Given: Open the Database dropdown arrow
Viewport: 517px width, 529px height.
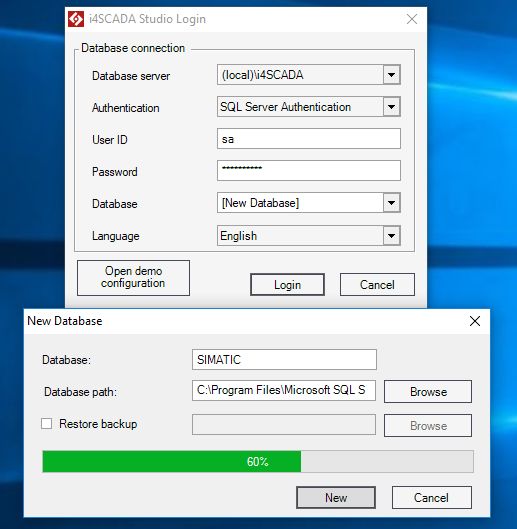Looking at the screenshot, I should click(x=391, y=203).
